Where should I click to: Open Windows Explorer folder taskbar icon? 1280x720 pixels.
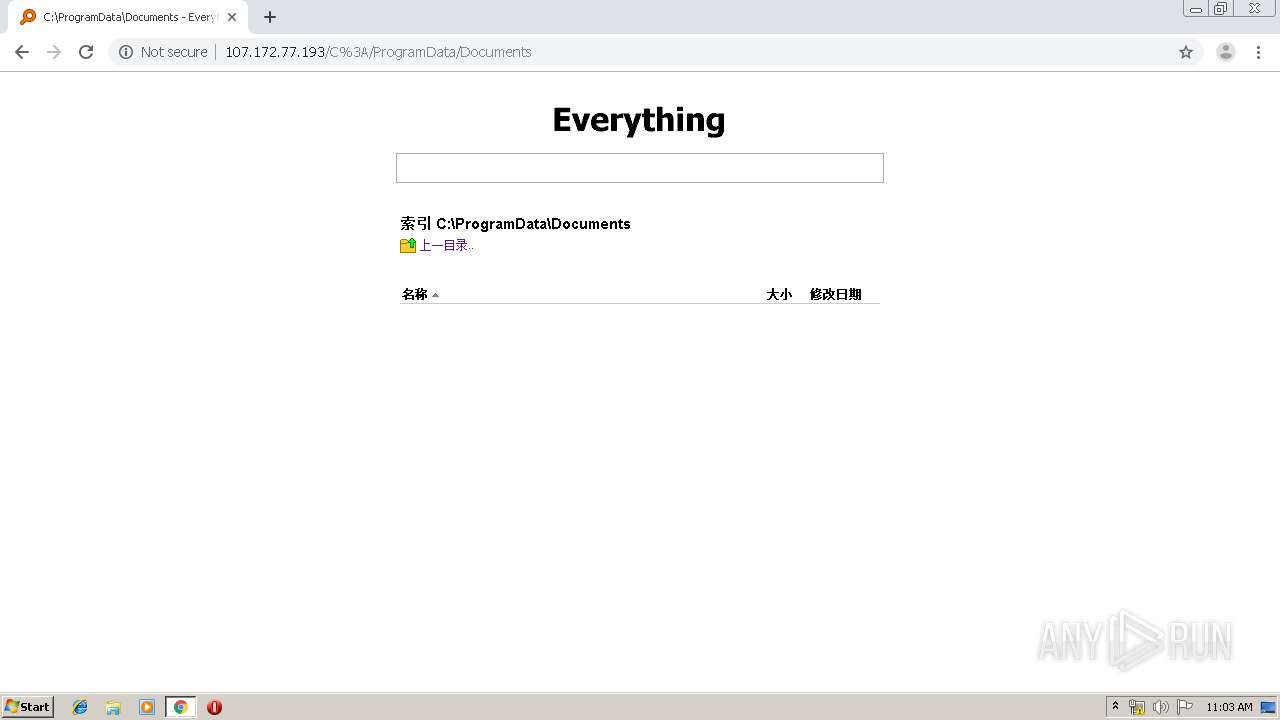tap(113, 707)
